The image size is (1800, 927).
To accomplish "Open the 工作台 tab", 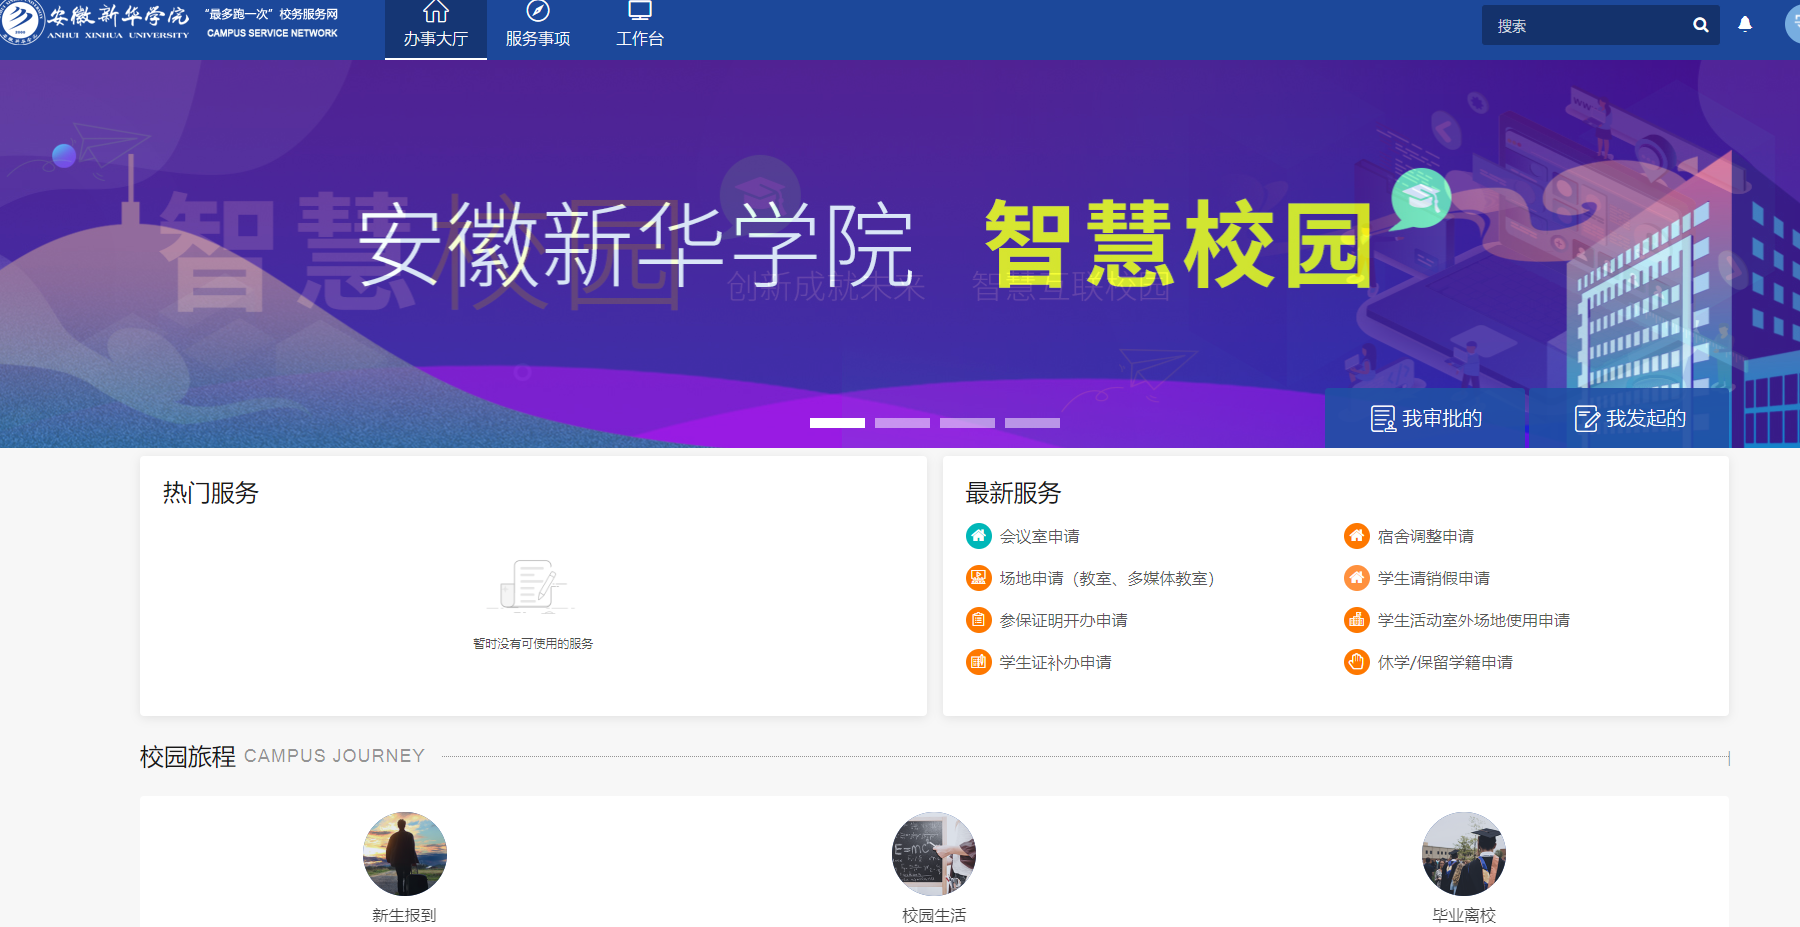I will 640,28.
